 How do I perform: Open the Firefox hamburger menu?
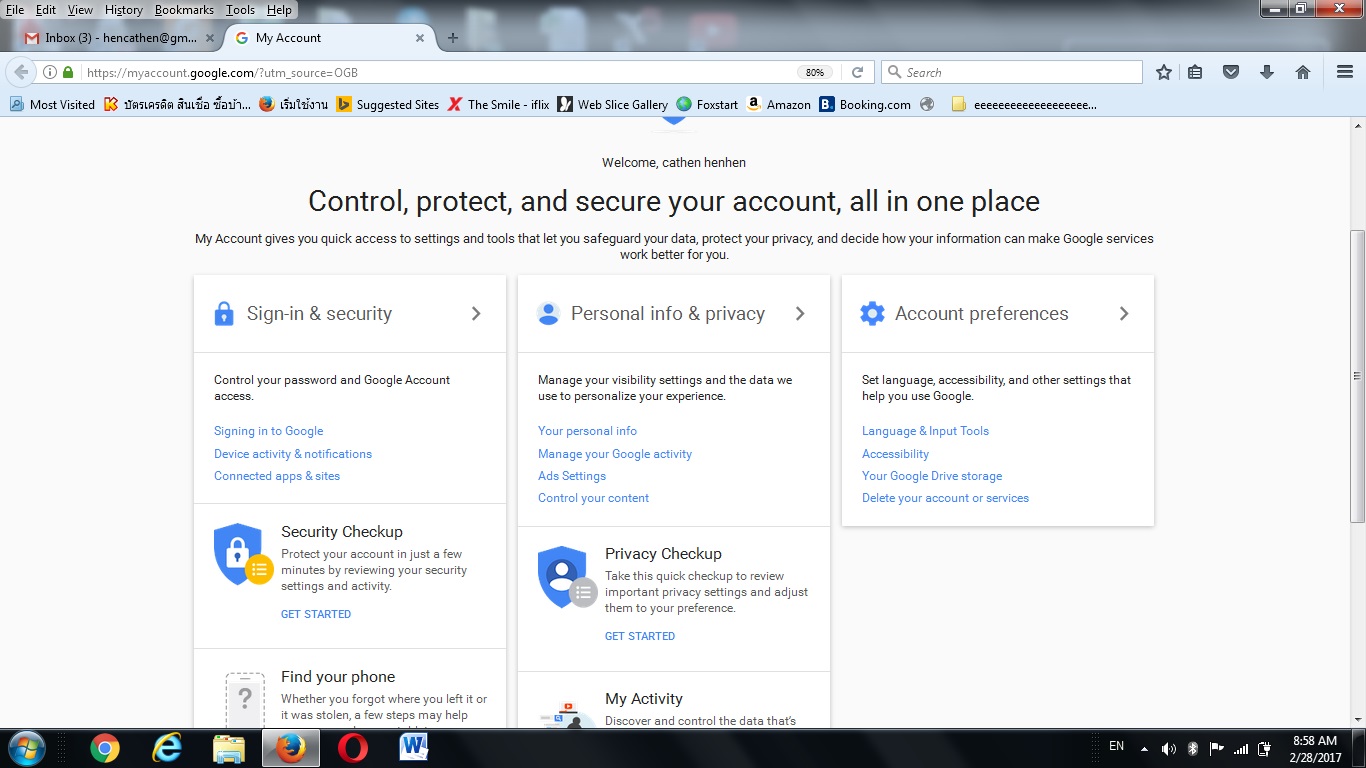click(1345, 72)
